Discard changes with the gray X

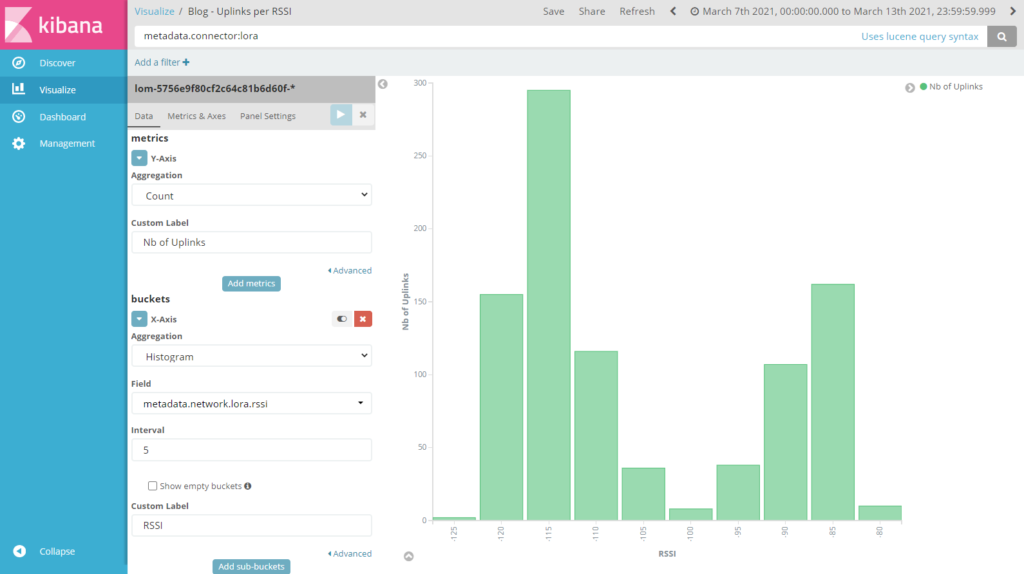coord(363,115)
